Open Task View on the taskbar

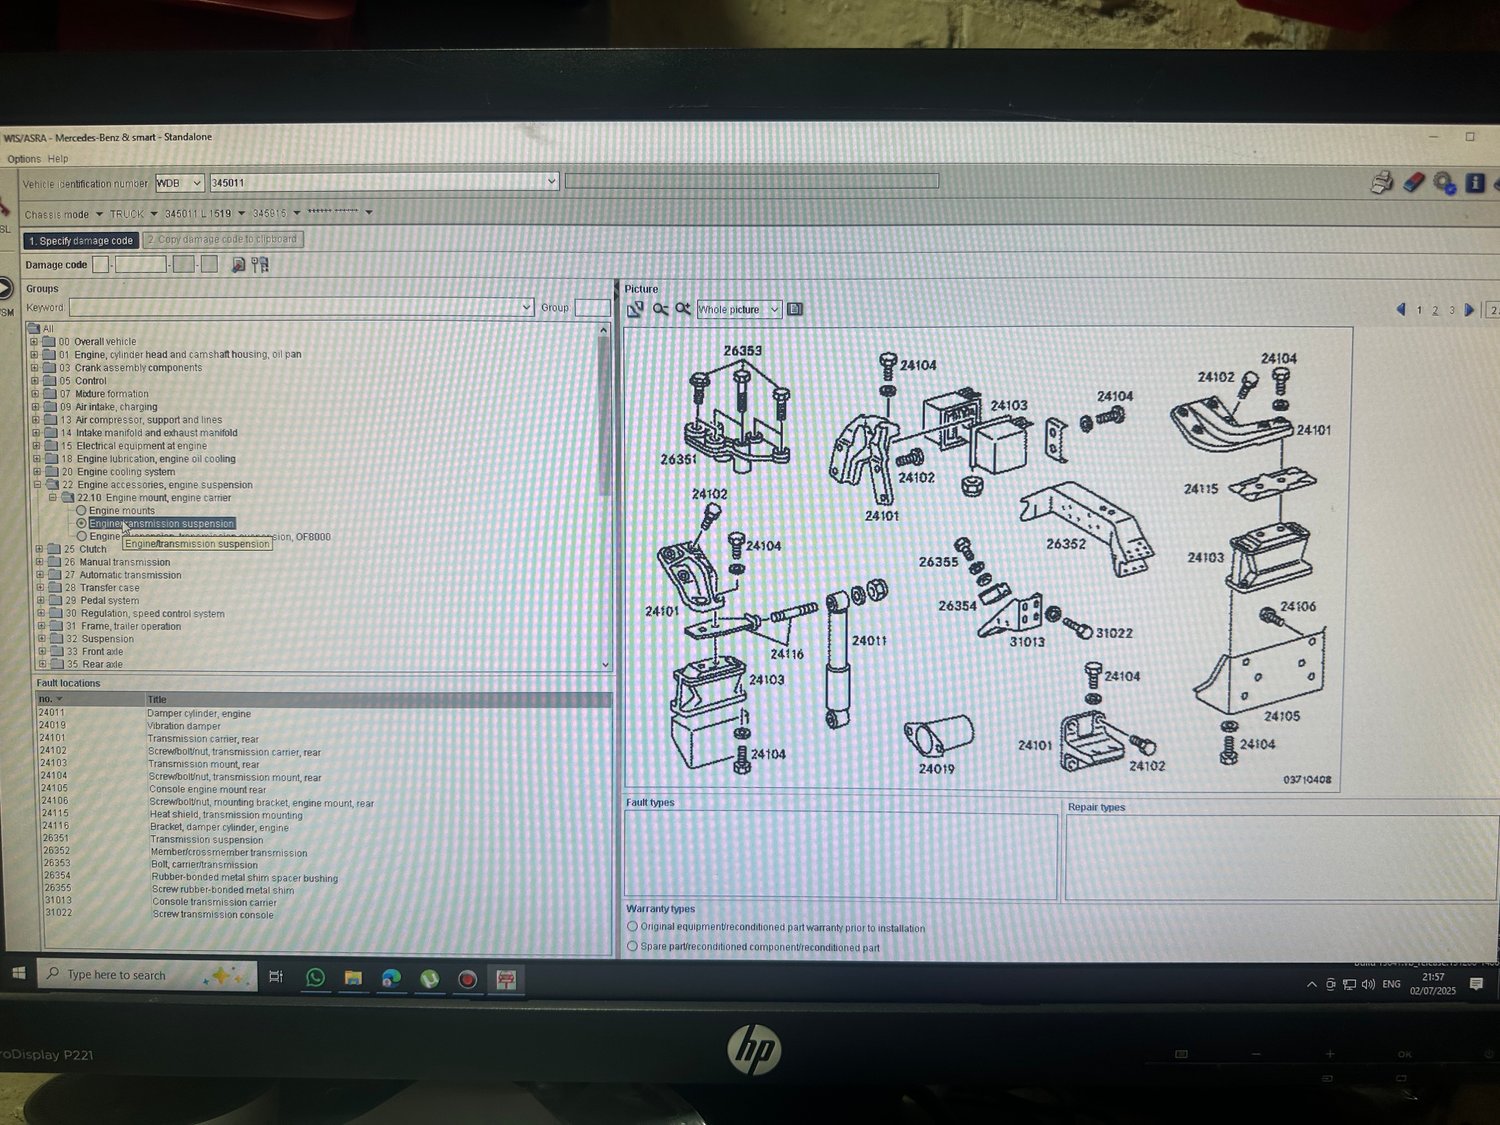point(276,977)
